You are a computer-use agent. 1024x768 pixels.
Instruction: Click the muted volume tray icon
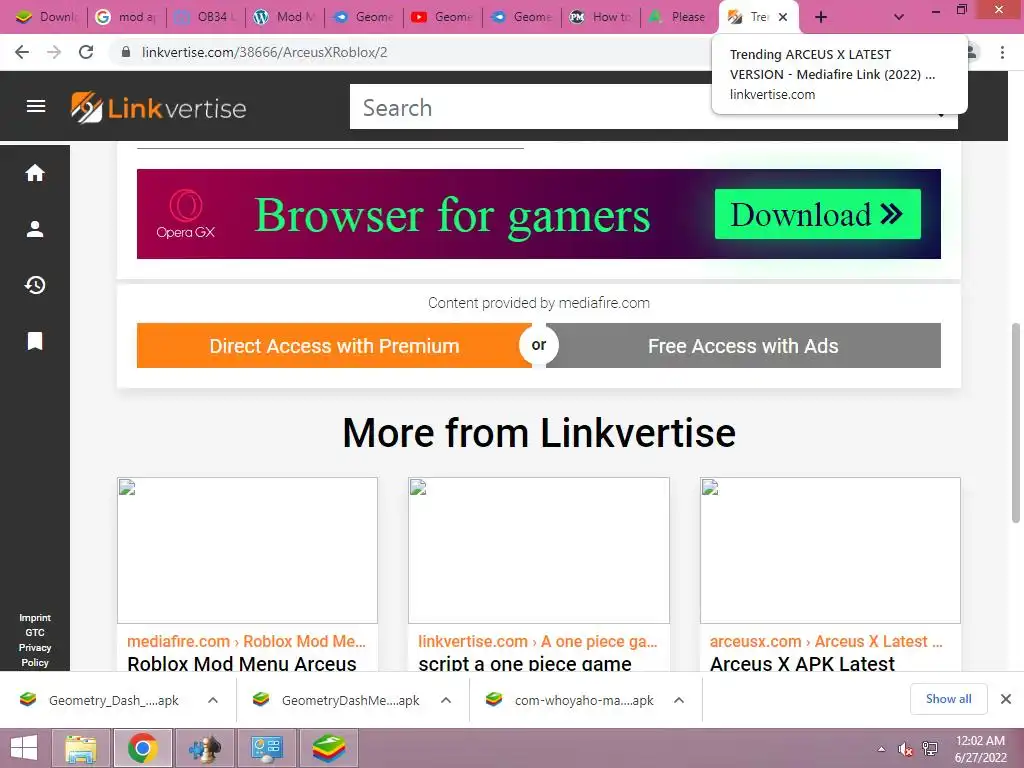tap(905, 749)
